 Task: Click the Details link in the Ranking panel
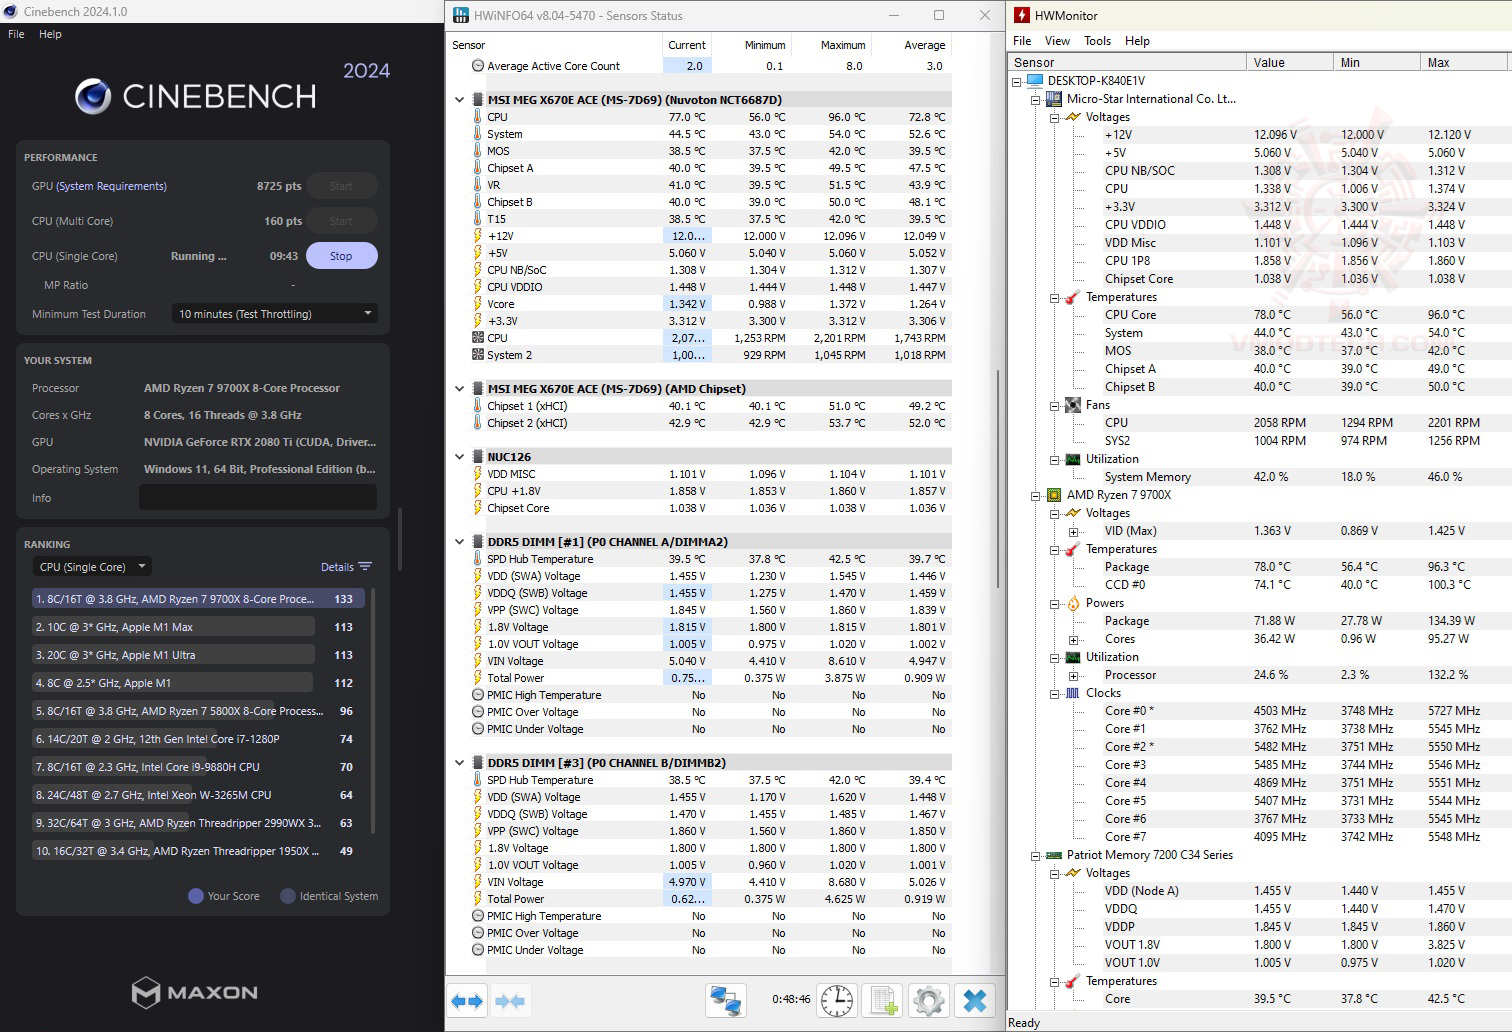click(x=337, y=567)
